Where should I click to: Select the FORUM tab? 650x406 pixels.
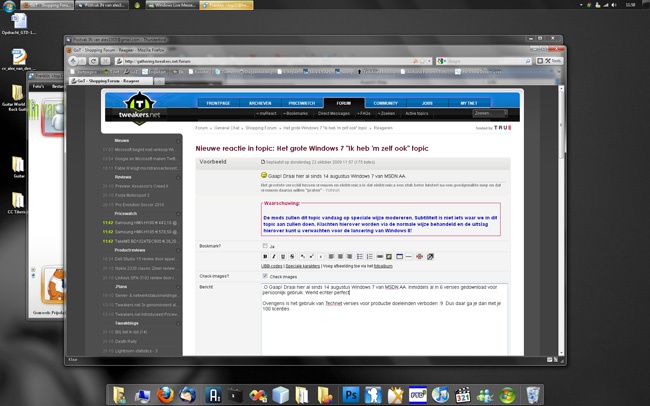(x=344, y=103)
